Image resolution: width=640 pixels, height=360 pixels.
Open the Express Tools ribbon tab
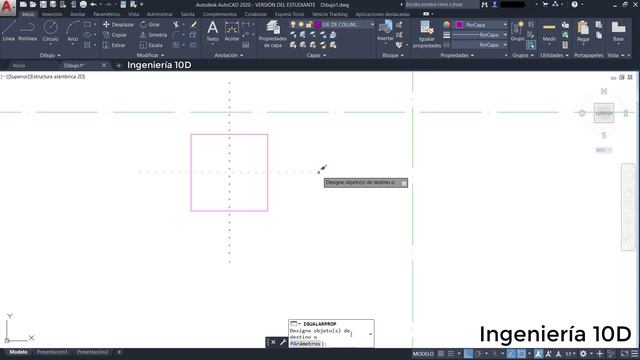(289, 14)
